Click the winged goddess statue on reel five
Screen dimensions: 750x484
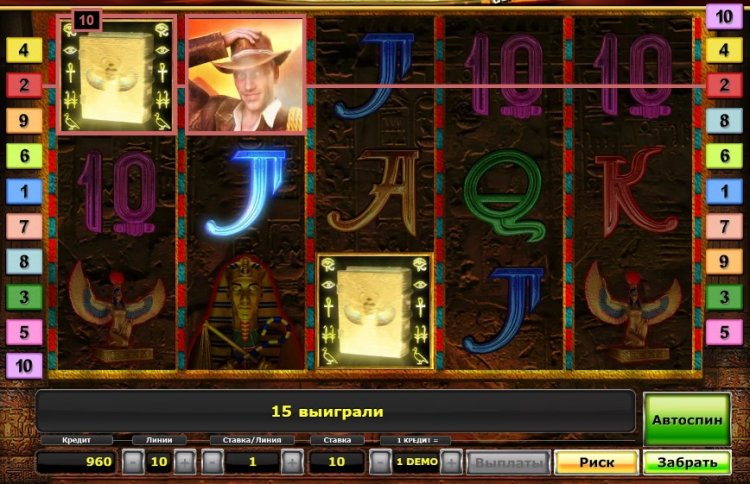pos(633,312)
